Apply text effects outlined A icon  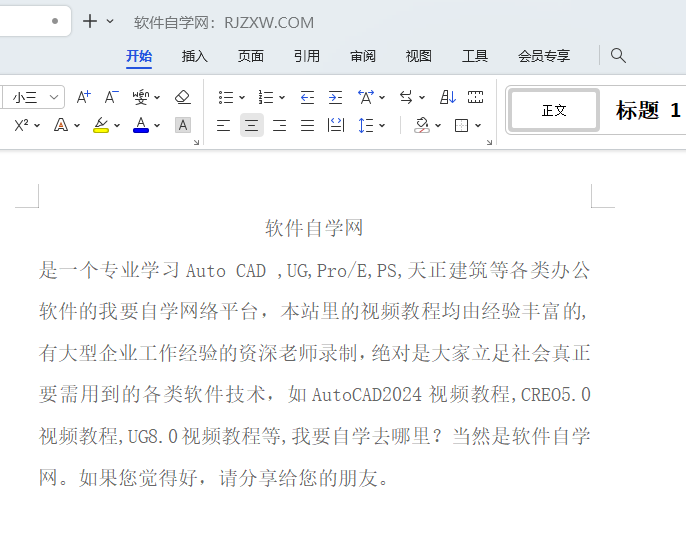coord(61,126)
